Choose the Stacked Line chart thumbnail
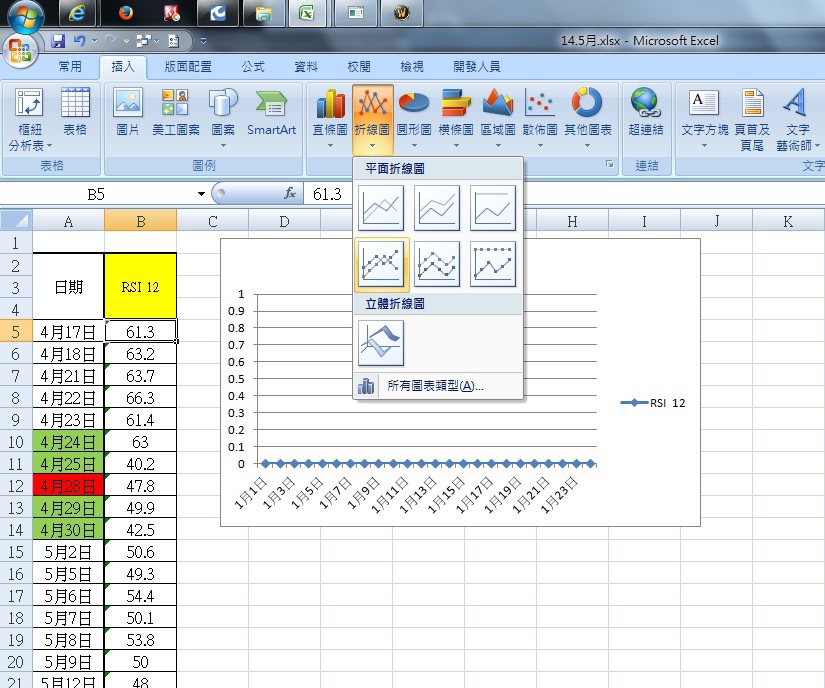This screenshot has height=688, width=825. (x=437, y=208)
